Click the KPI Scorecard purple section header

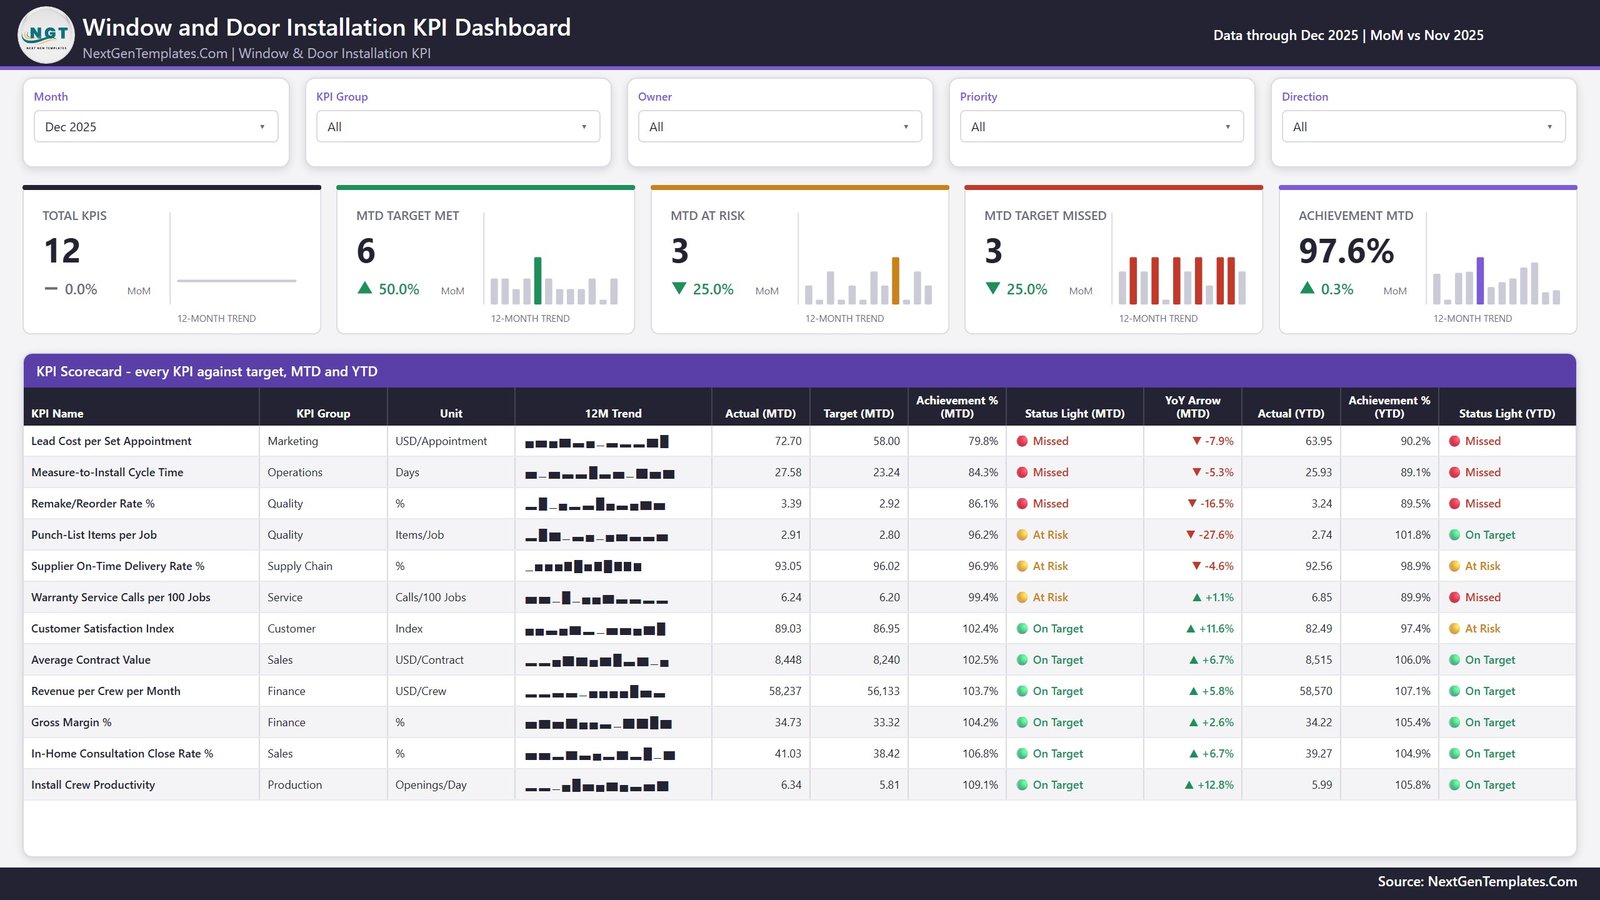[800, 371]
